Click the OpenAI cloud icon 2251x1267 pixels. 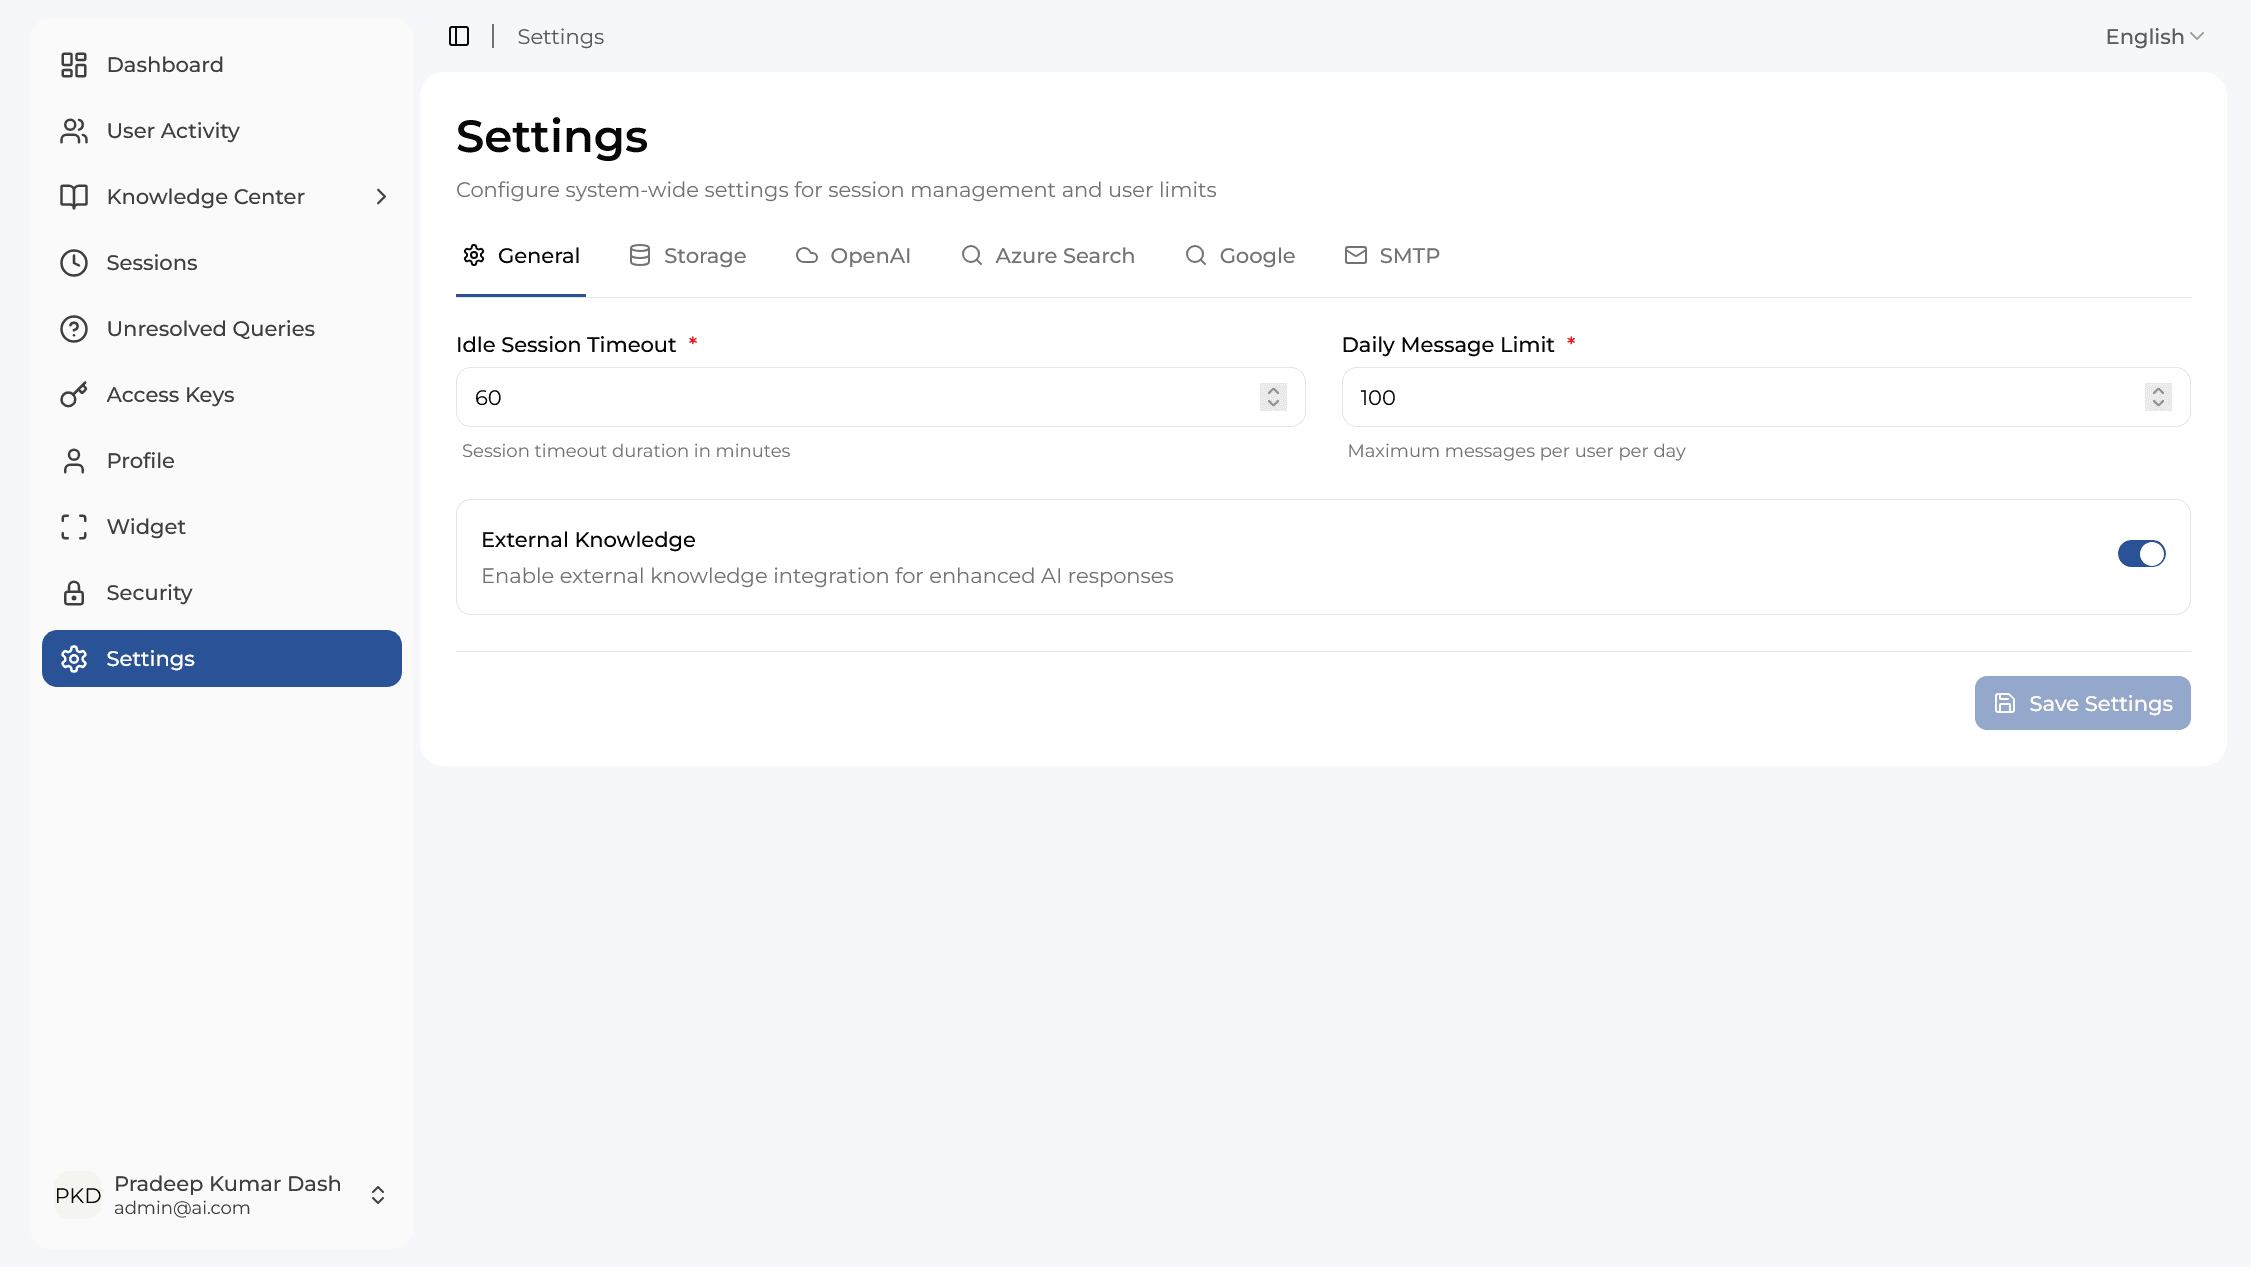point(807,256)
